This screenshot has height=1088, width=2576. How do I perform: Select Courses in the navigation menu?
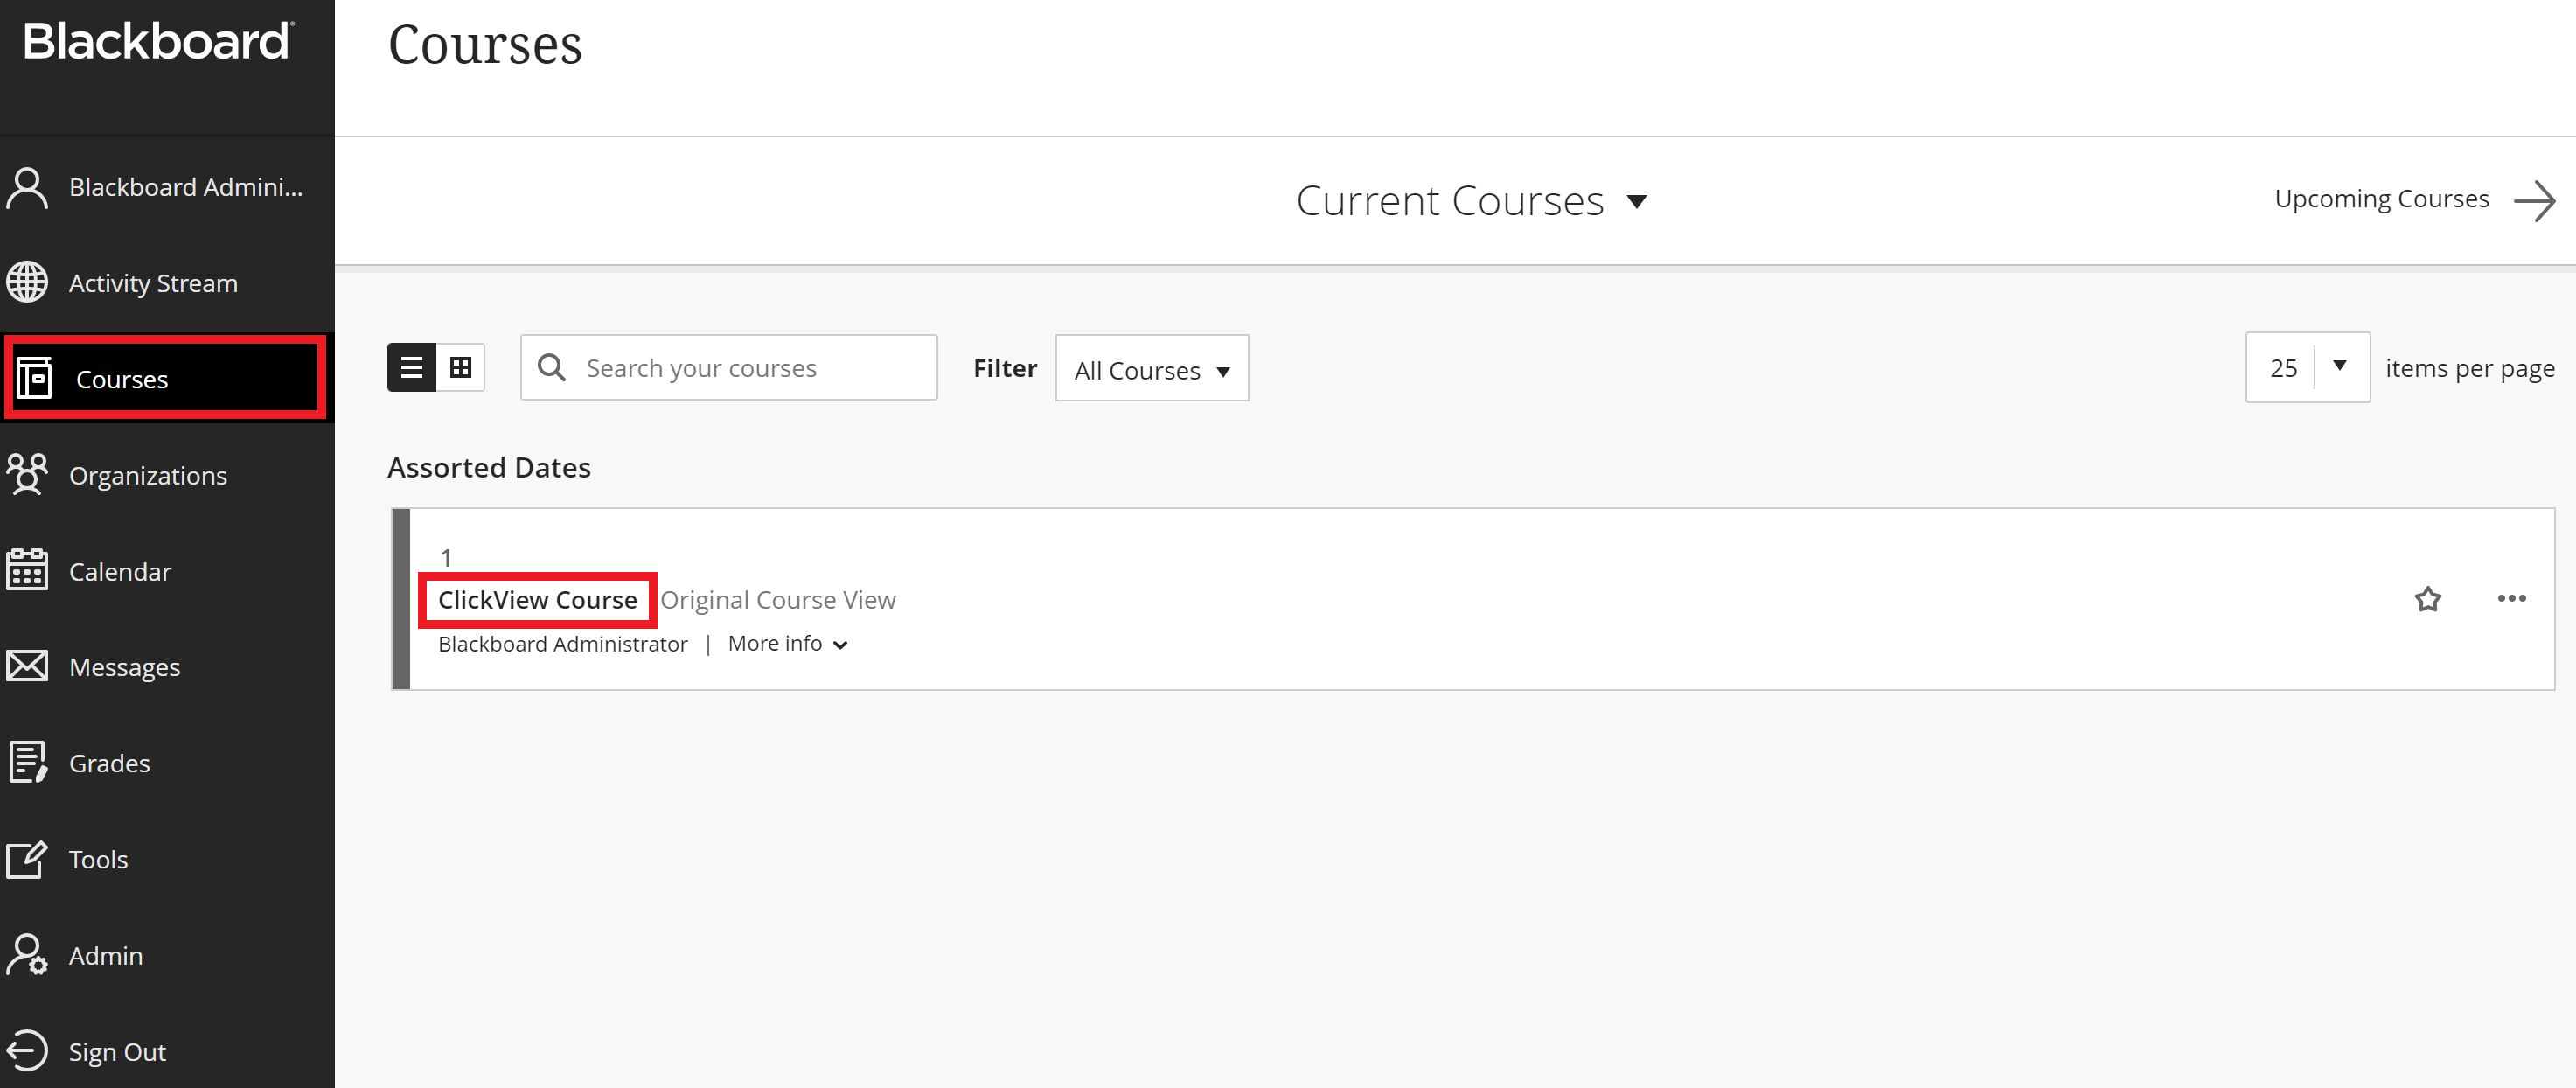[166, 379]
